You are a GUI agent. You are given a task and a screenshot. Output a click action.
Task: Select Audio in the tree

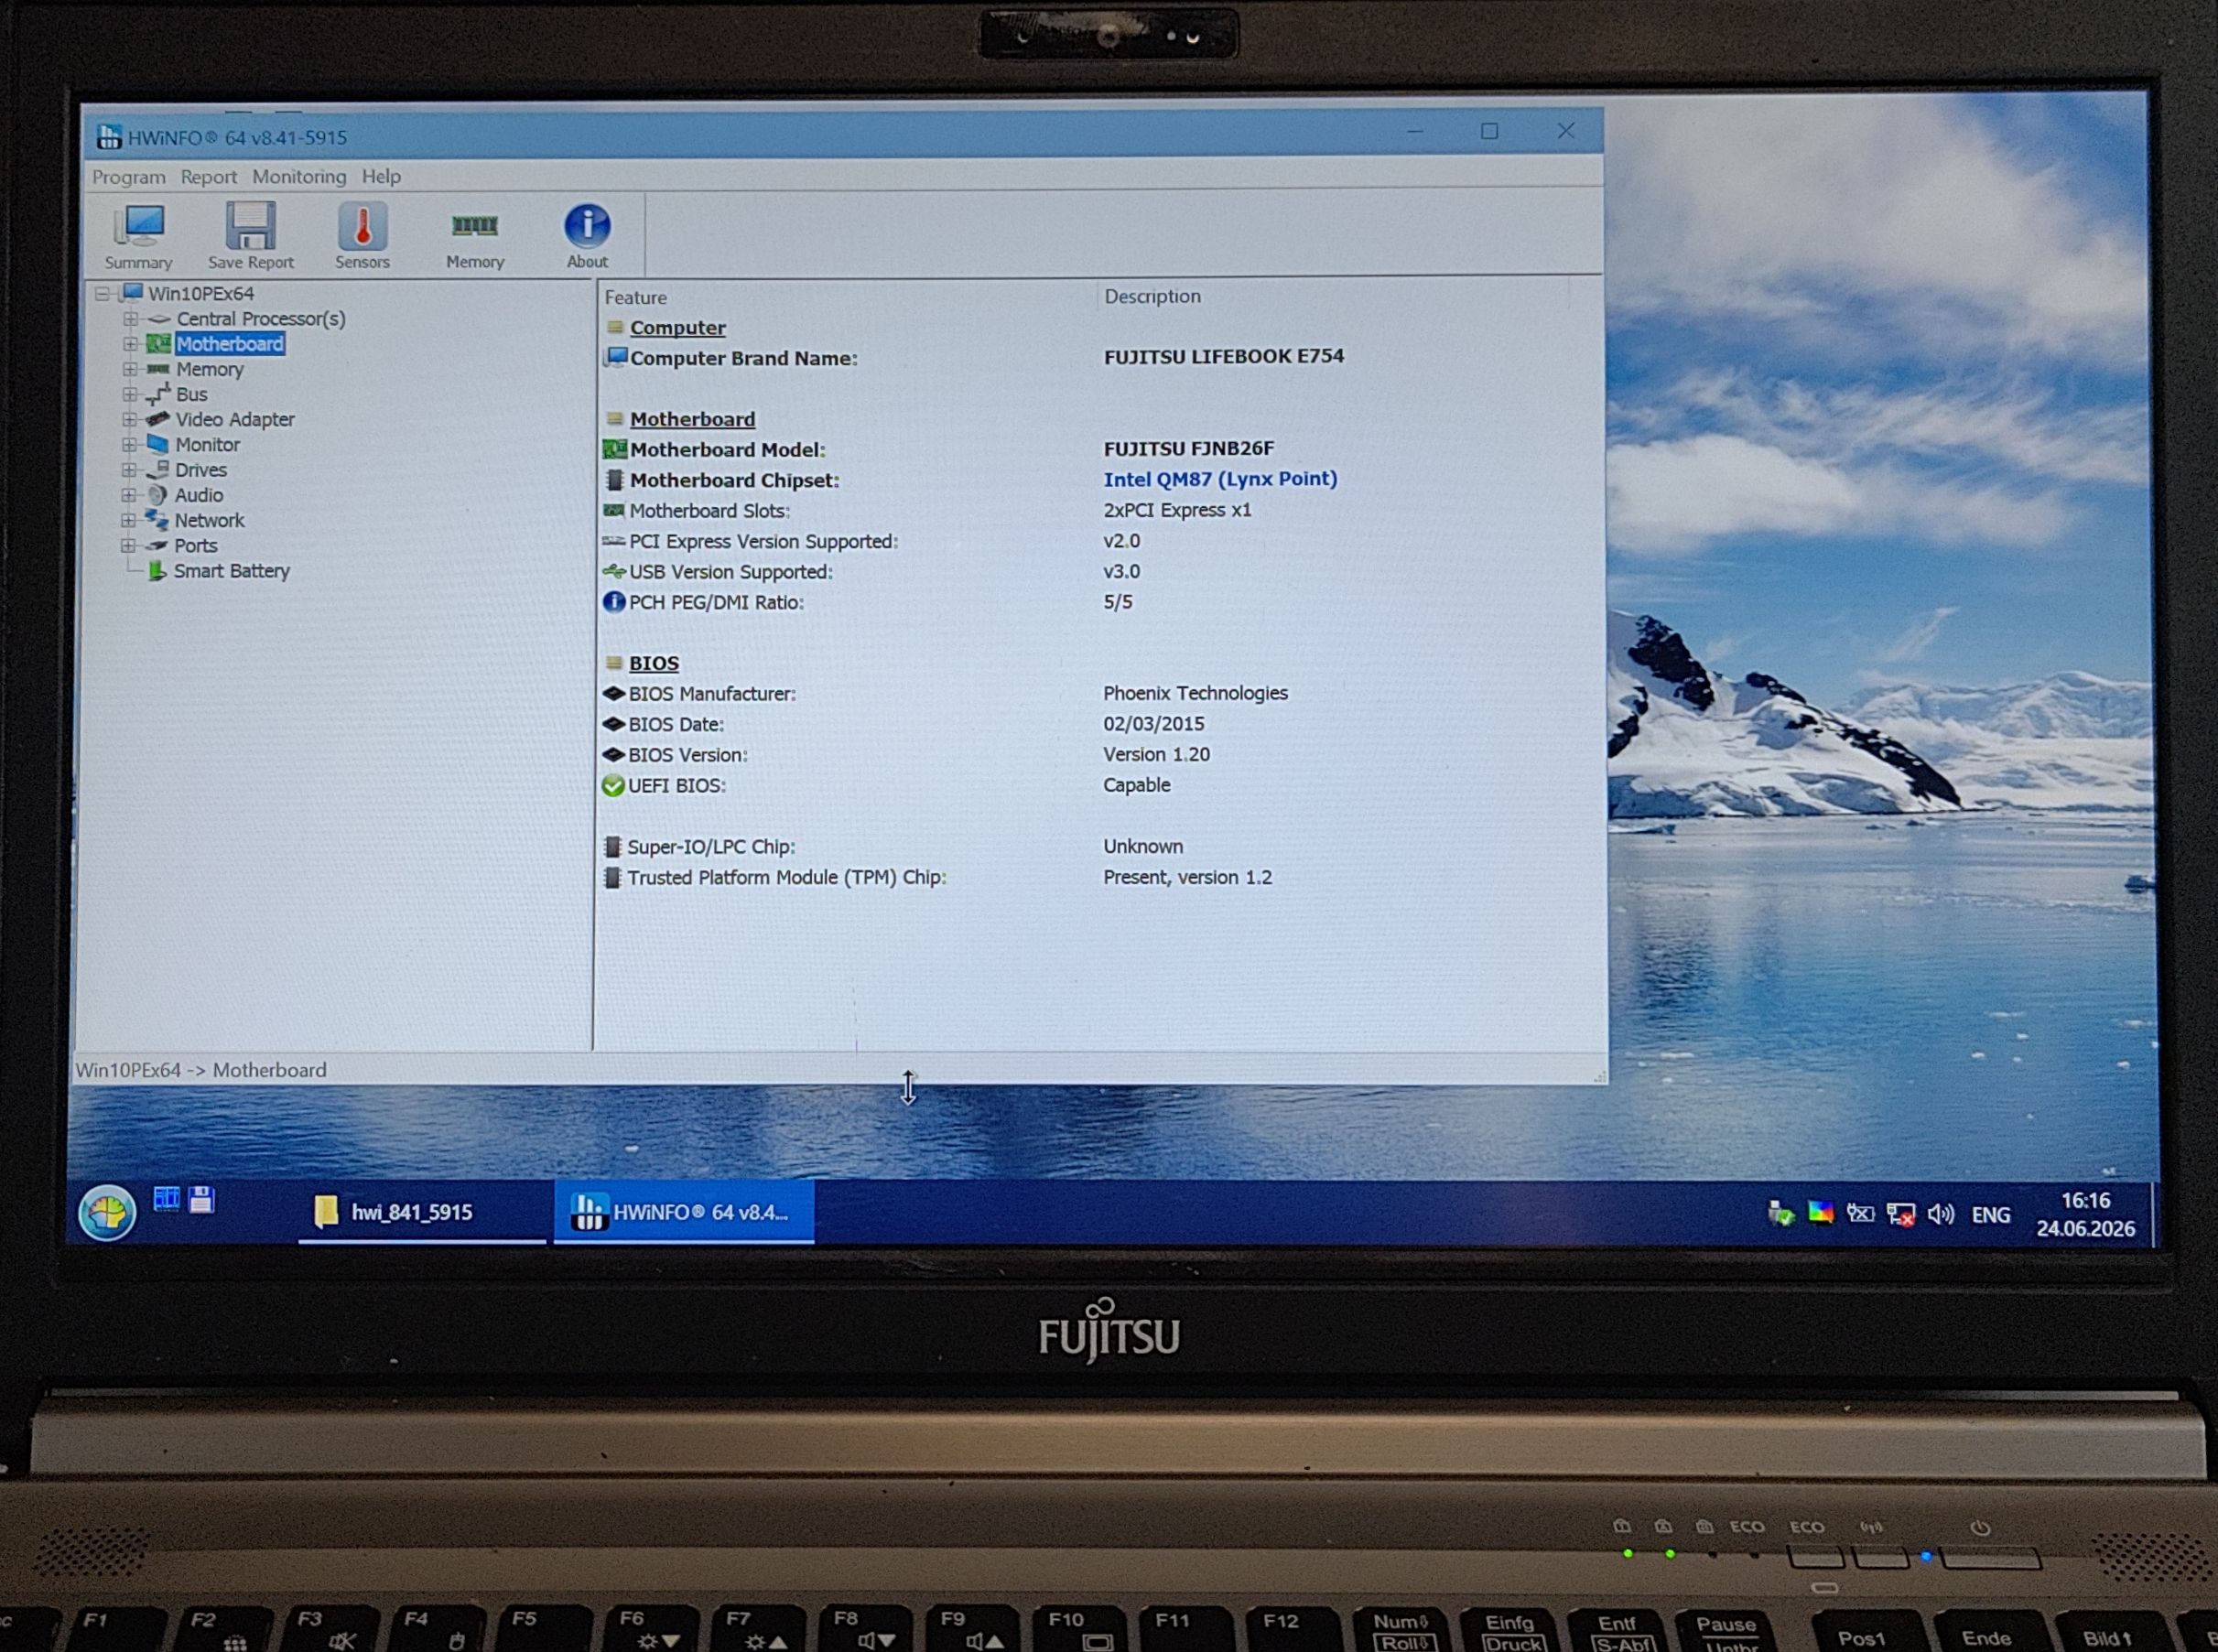(x=199, y=495)
